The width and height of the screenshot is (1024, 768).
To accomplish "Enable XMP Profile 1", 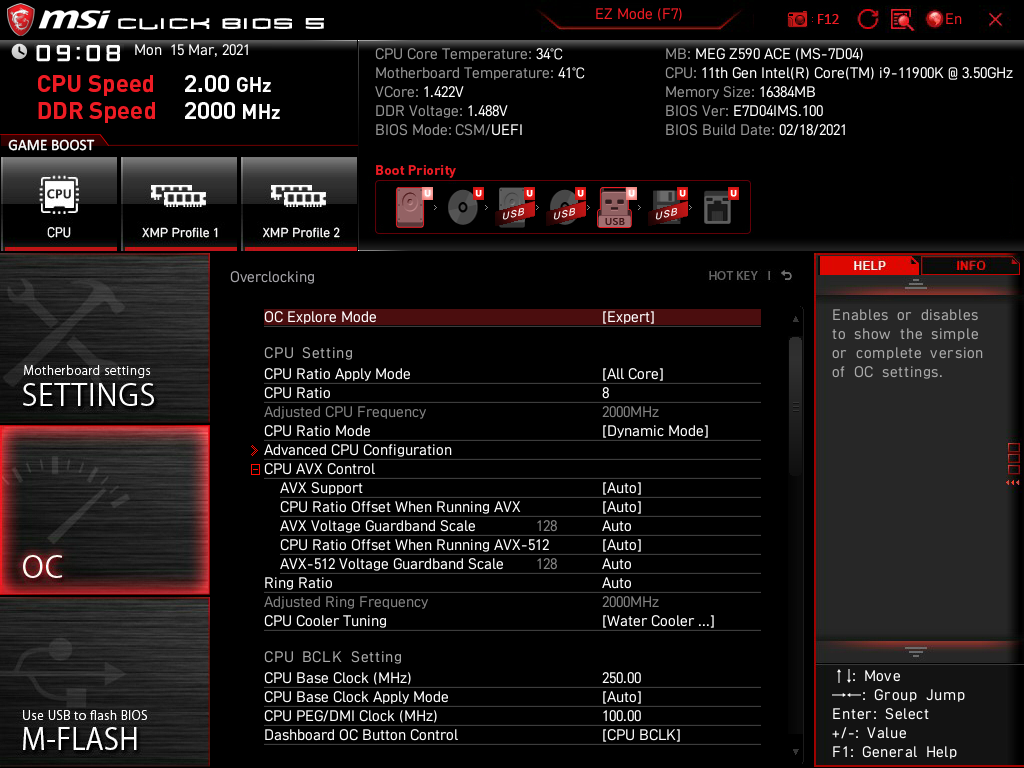I will [x=180, y=204].
